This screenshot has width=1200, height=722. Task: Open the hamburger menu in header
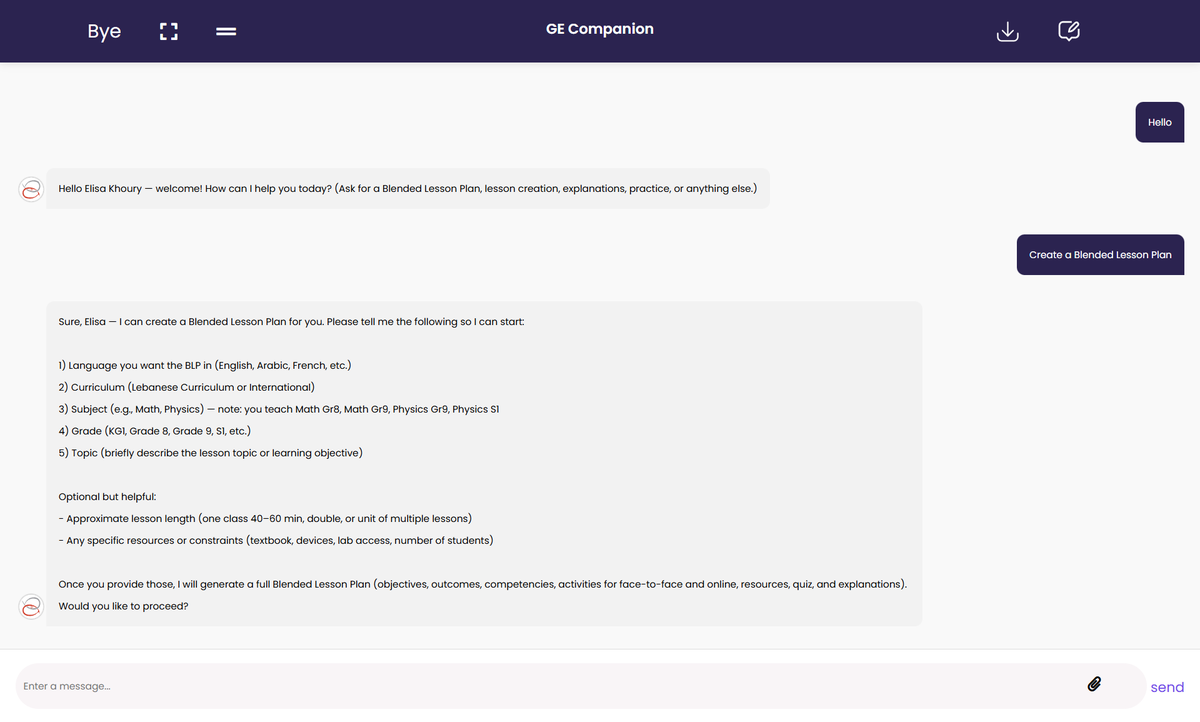(227, 32)
